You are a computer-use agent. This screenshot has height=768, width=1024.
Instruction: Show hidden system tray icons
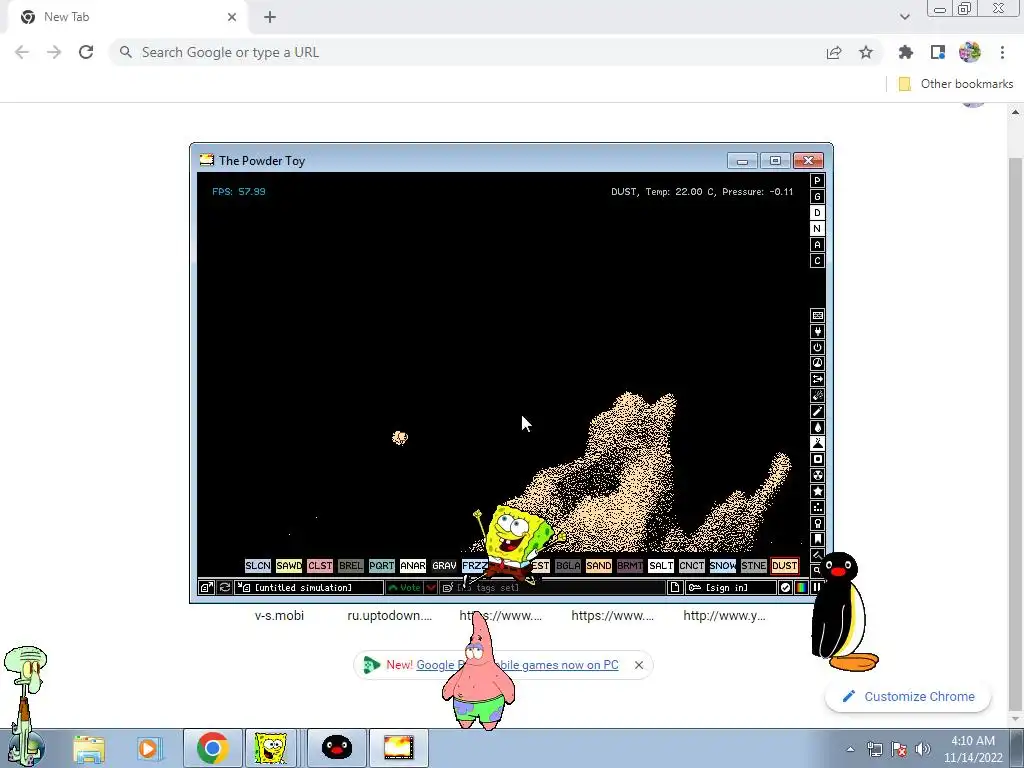[850, 749]
